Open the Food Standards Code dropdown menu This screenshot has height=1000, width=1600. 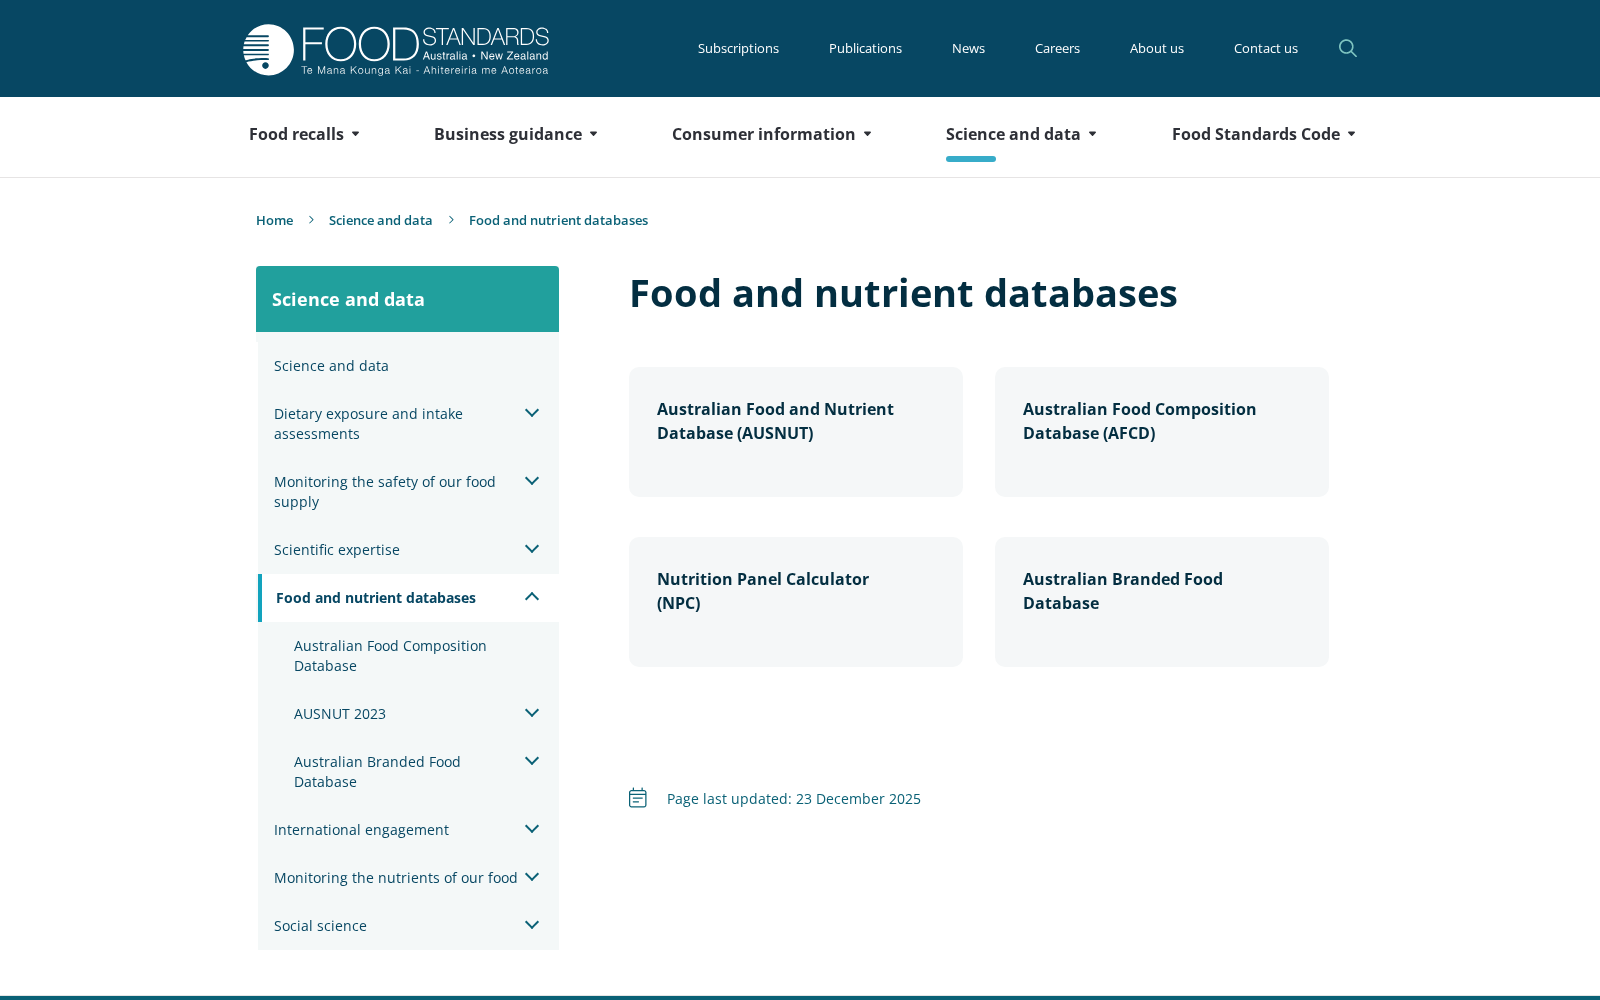[1264, 134]
